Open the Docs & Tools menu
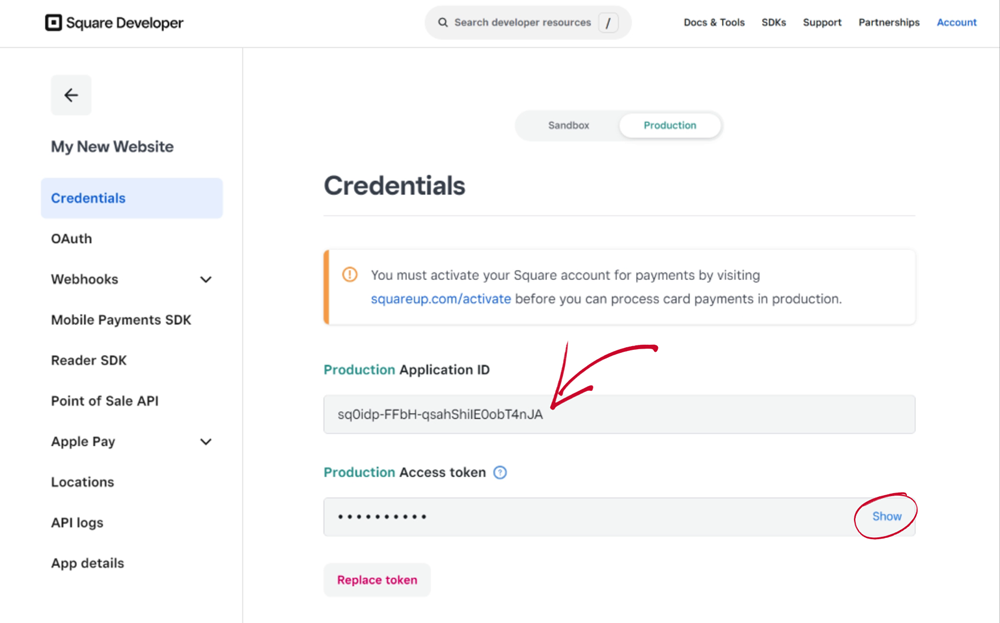 point(714,22)
